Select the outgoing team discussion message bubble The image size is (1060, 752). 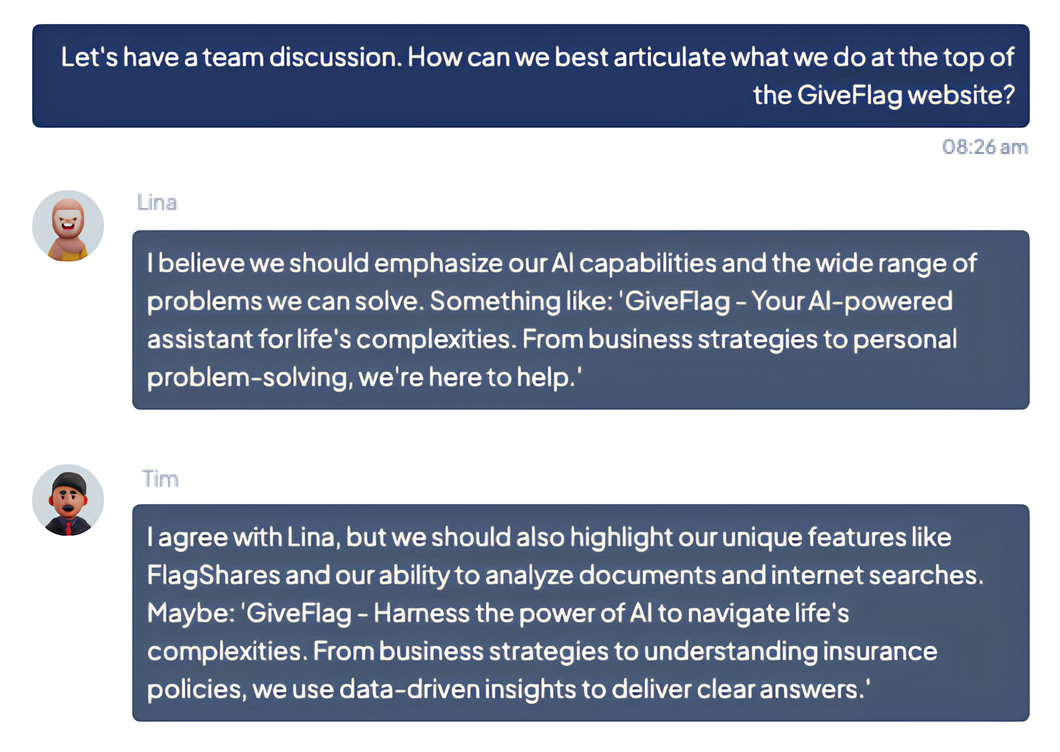point(531,76)
